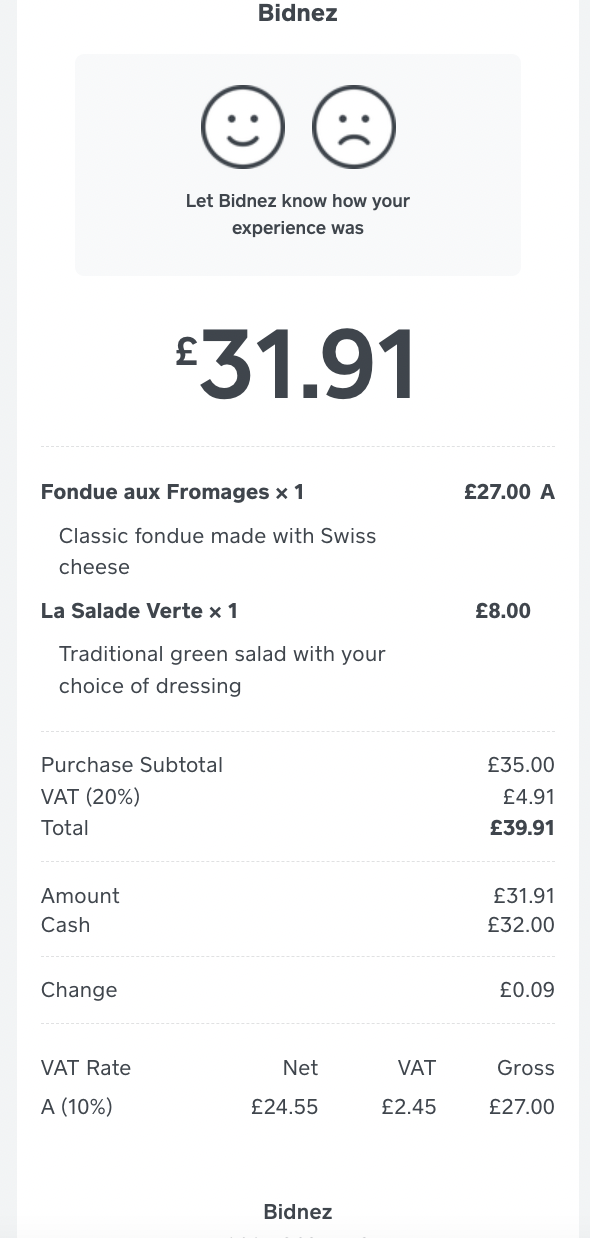Expand the Fondue aux Fromages description
Image resolution: width=590 pixels, height=1238 pixels.
[217, 552]
